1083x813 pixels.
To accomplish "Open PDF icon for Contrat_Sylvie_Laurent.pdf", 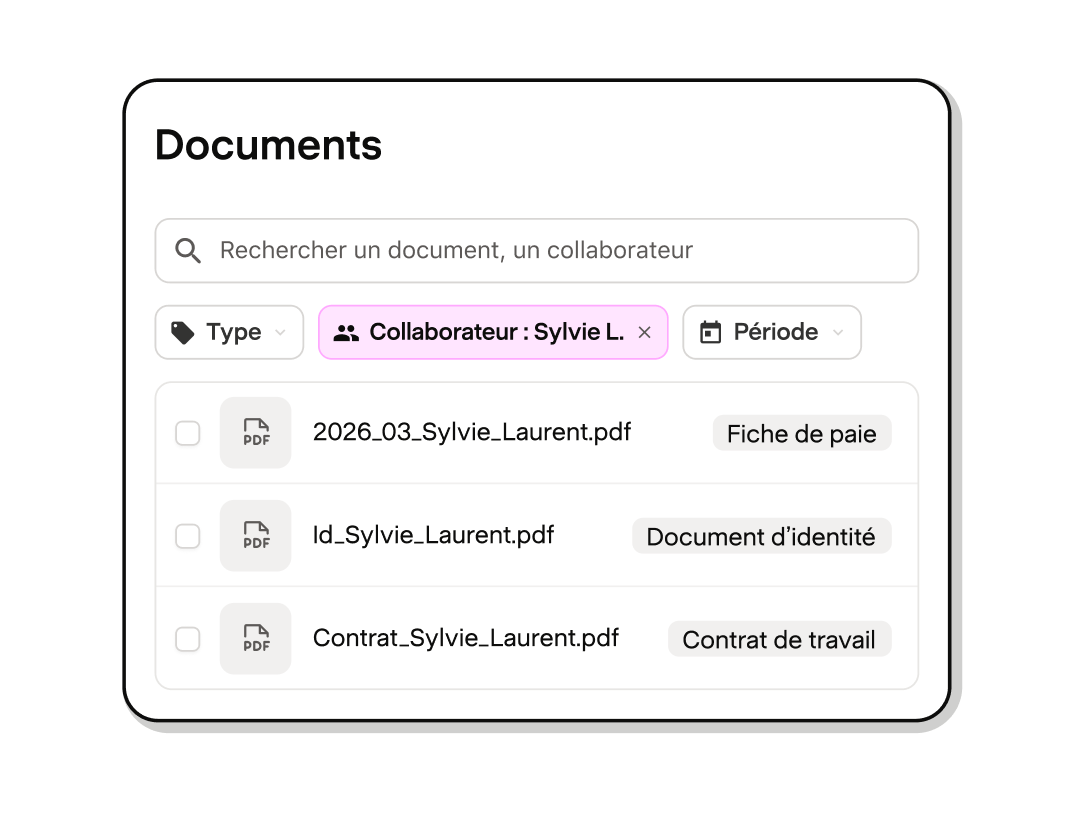I will point(256,638).
